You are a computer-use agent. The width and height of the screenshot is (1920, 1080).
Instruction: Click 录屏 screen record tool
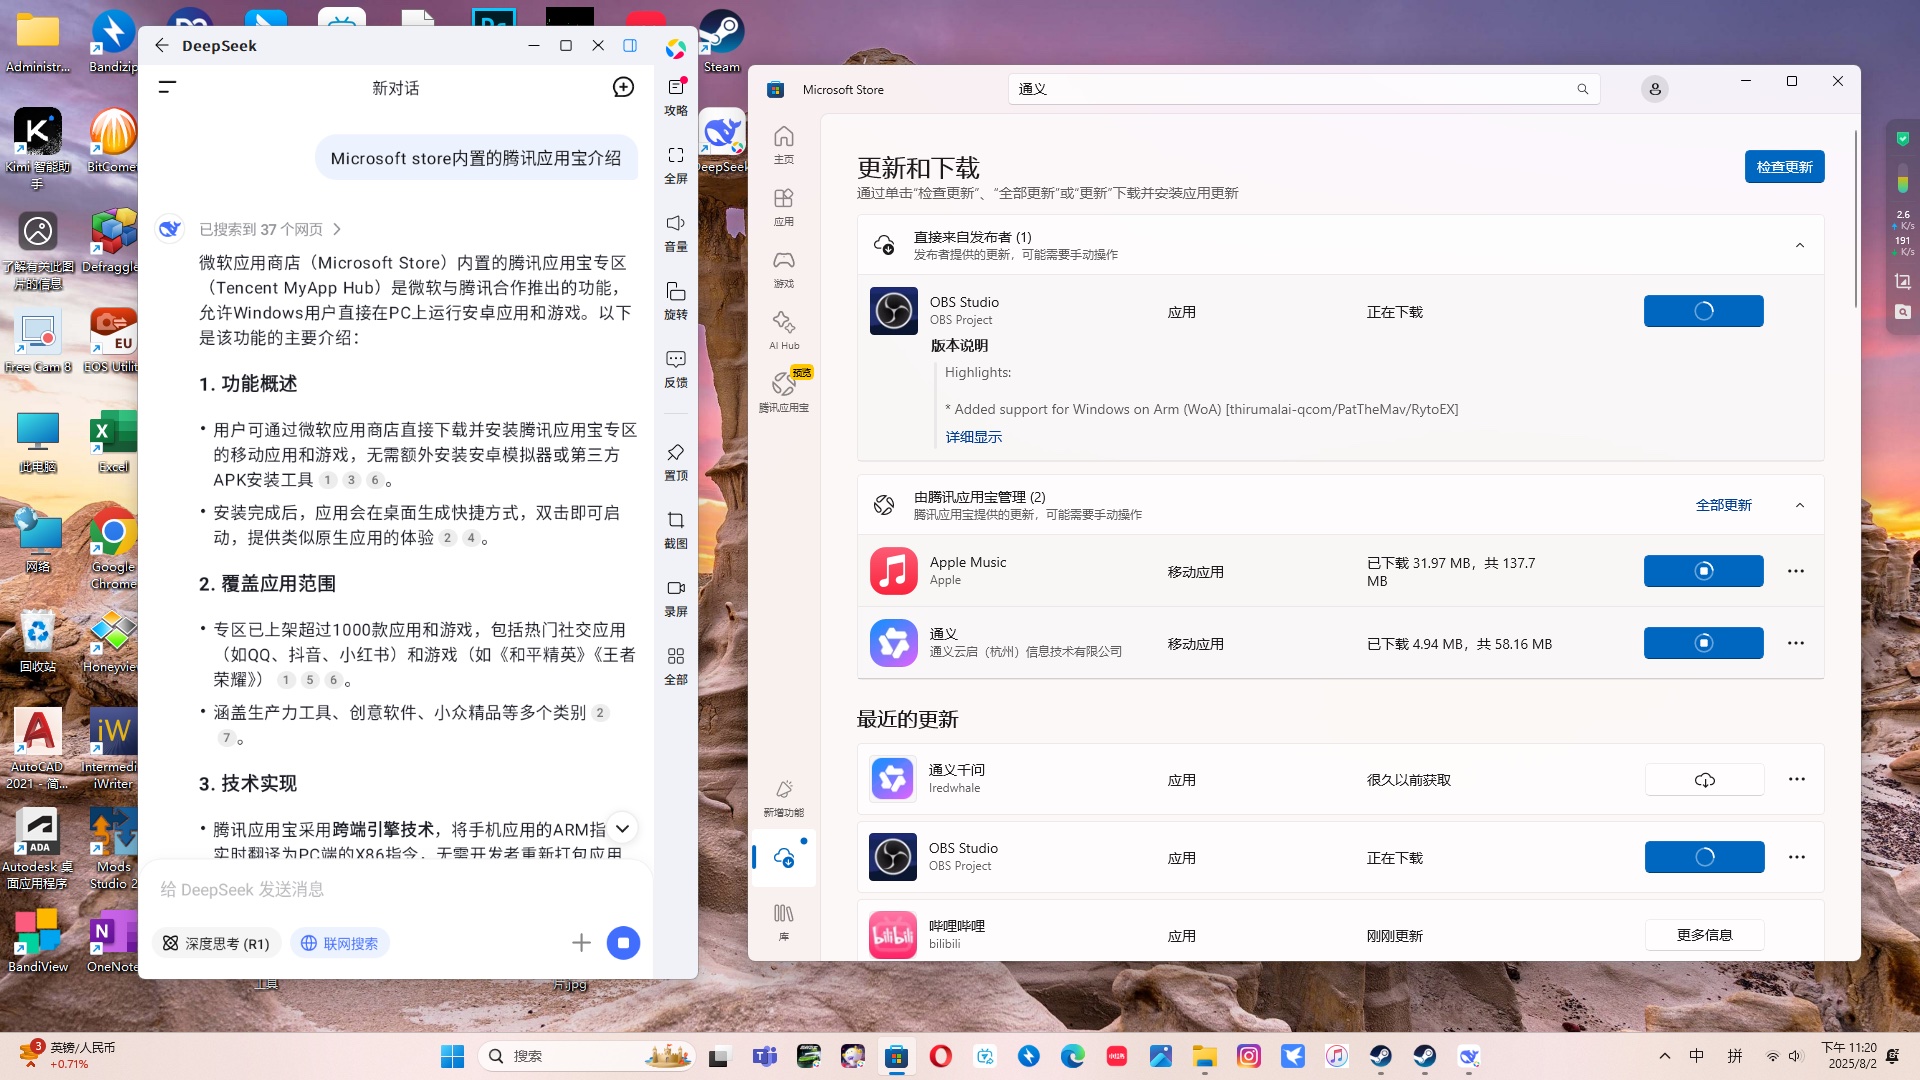676,598
